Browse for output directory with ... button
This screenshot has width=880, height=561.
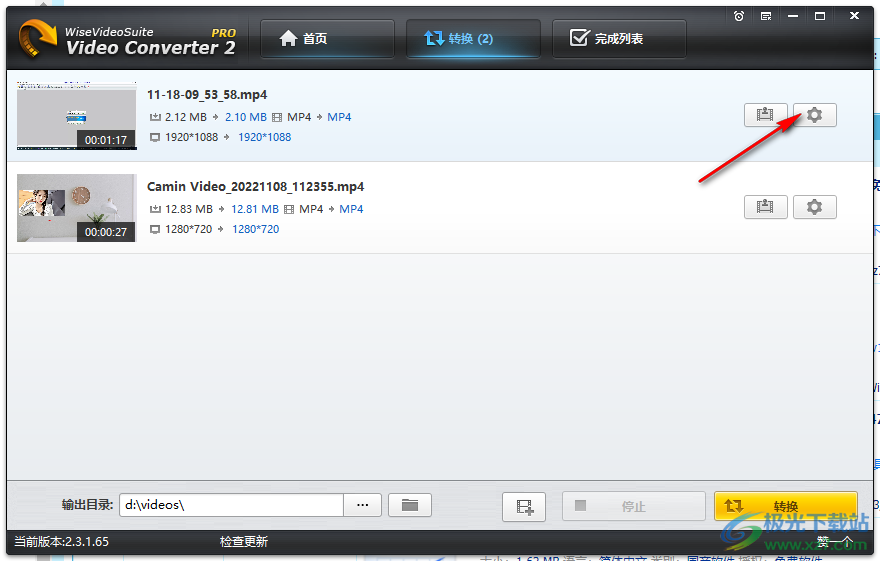pyautogui.click(x=363, y=505)
